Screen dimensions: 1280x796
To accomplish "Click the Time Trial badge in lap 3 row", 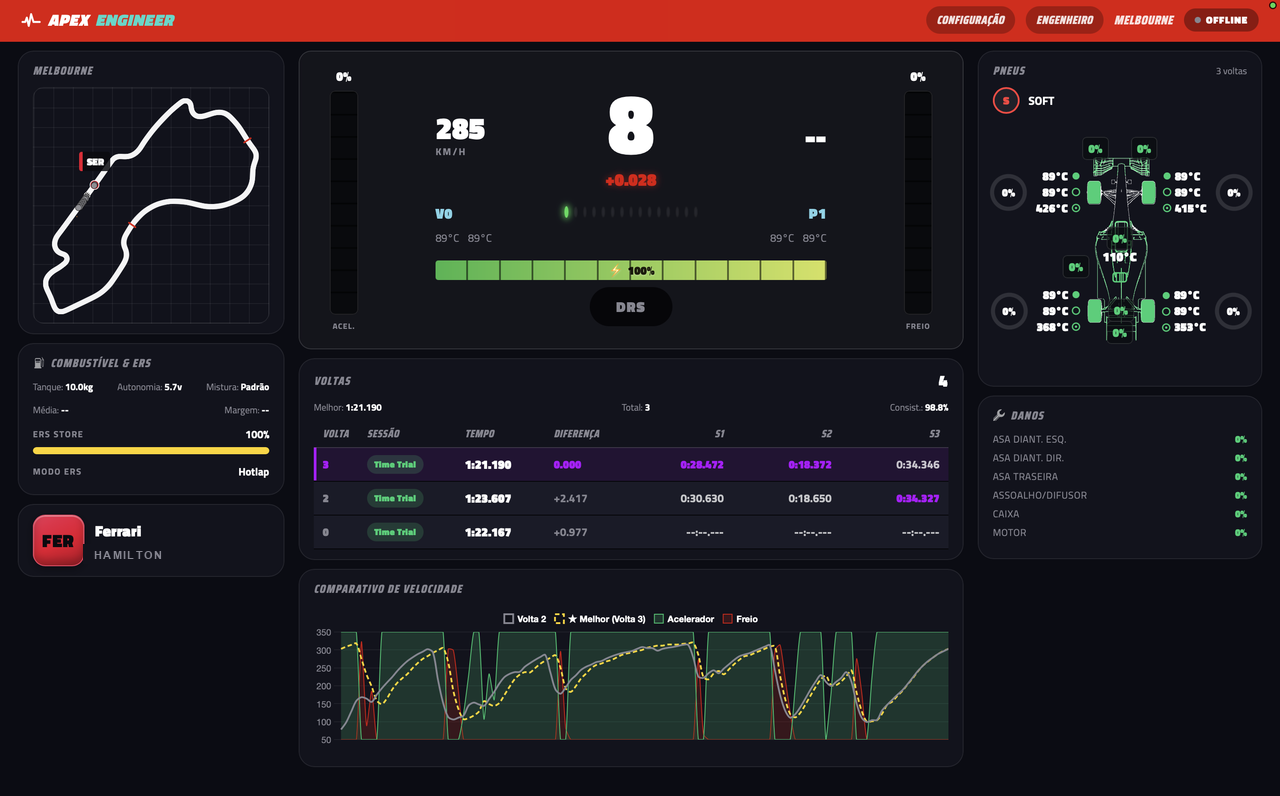I will [395, 465].
